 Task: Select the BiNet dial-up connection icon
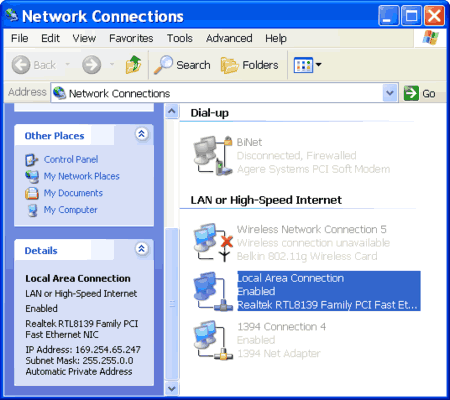click(213, 155)
